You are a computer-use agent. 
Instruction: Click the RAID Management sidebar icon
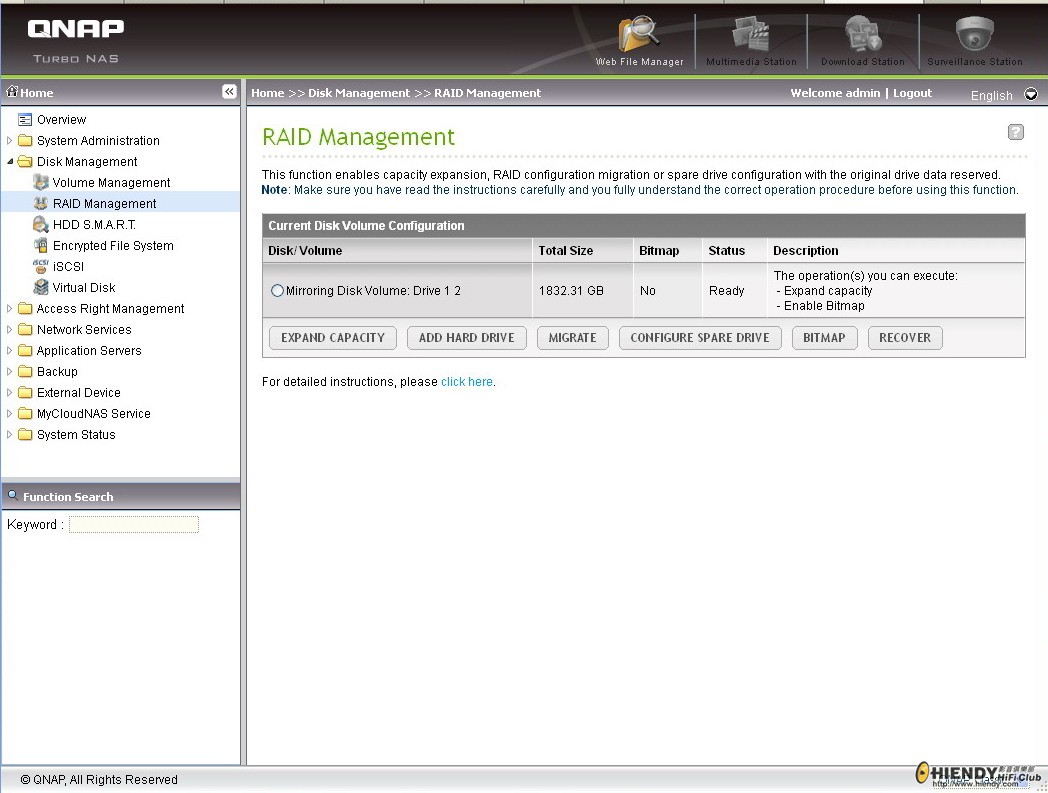[x=40, y=203]
